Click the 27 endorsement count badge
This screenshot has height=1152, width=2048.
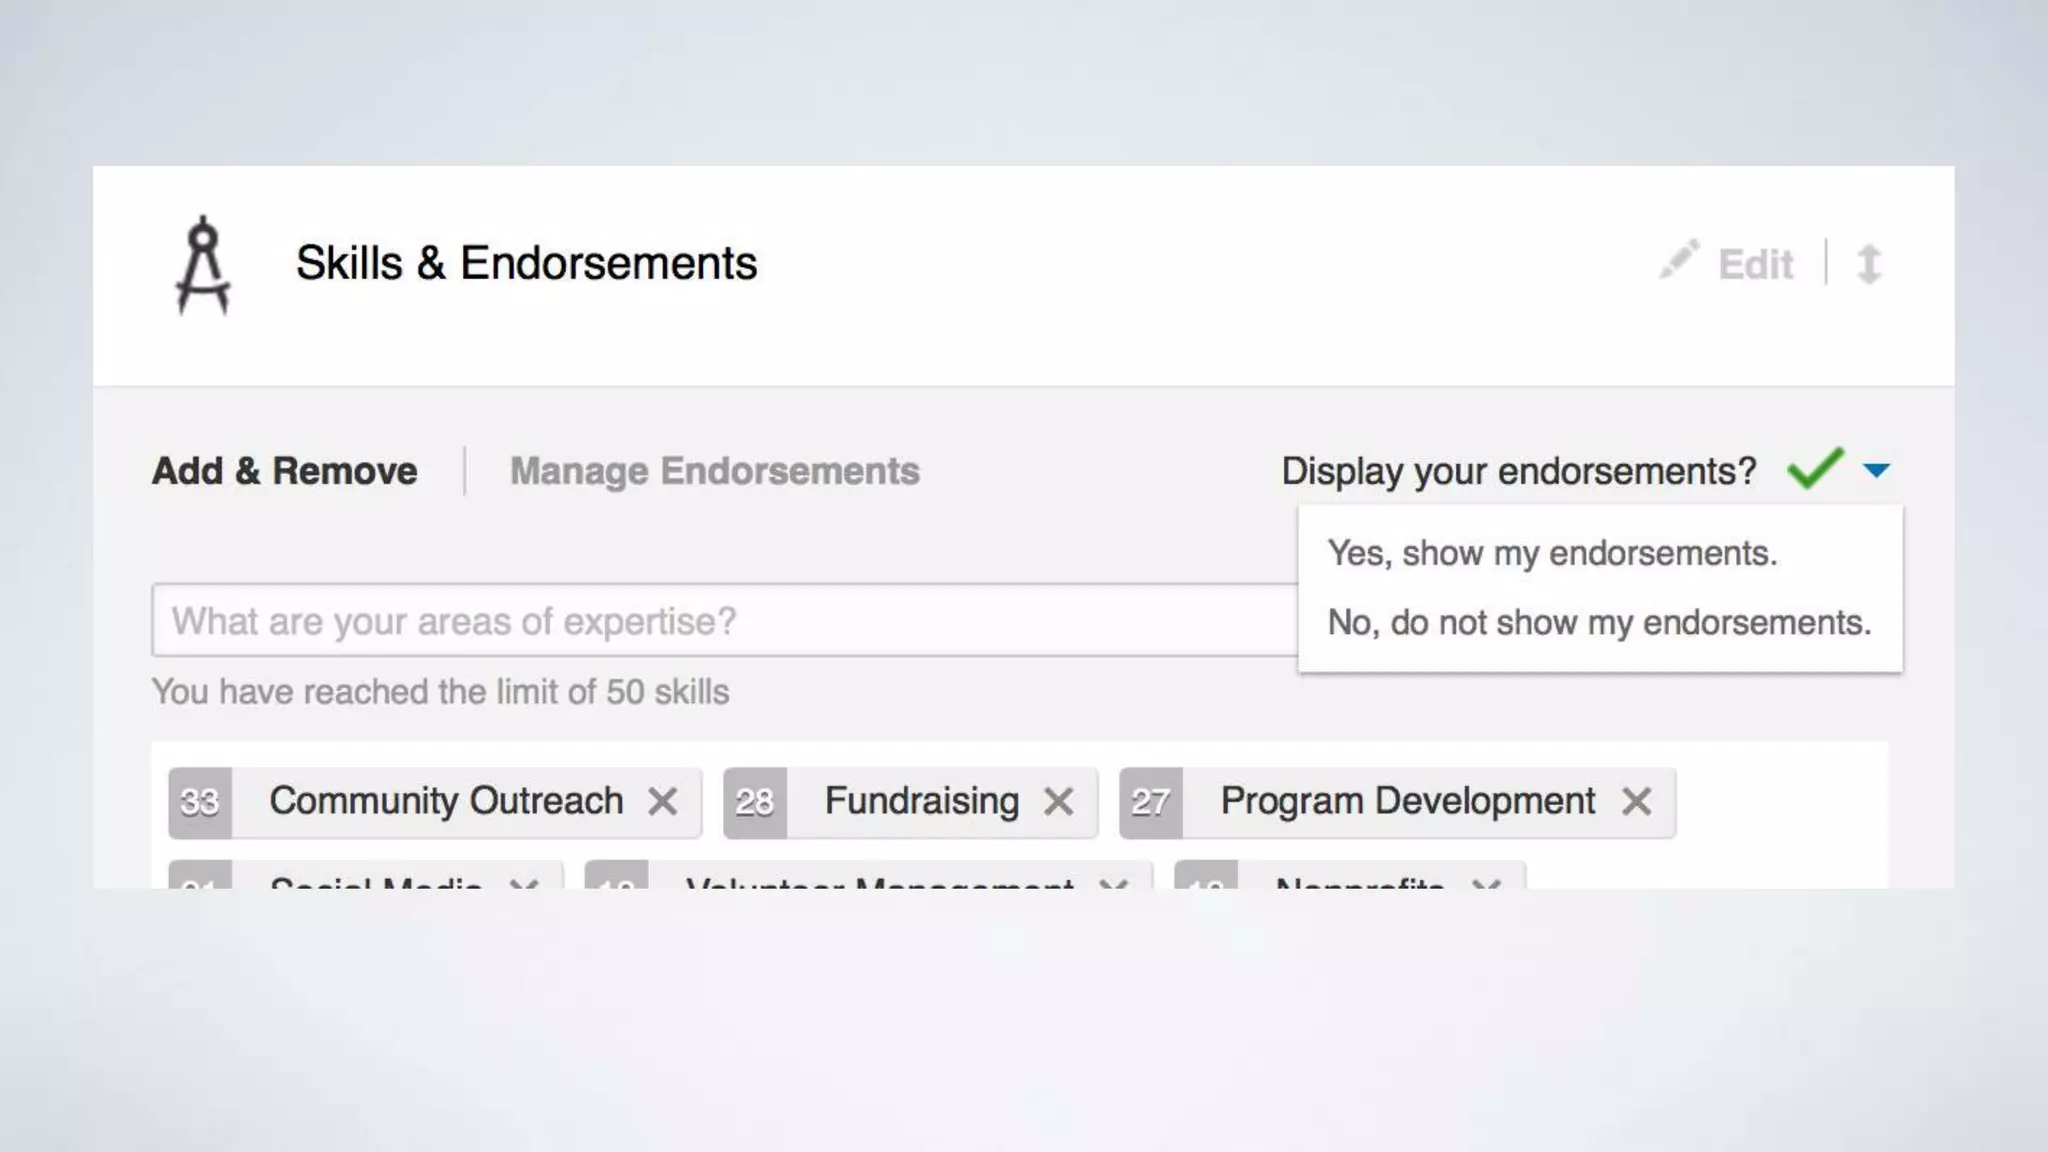coord(1151,802)
